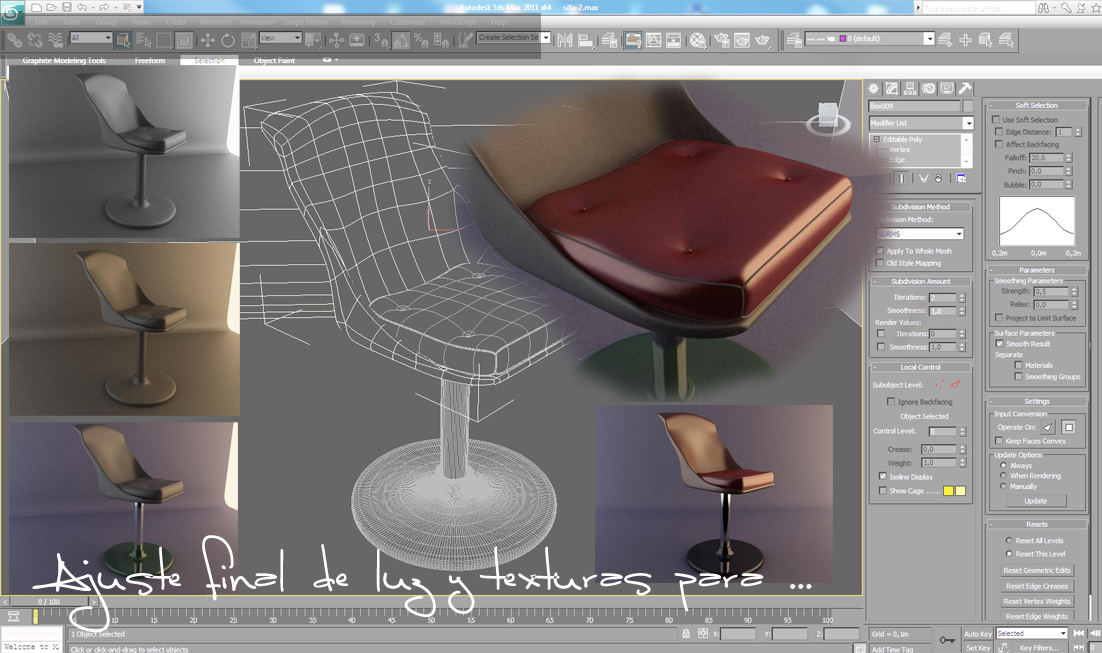Choose the Select and Move tool
The width and height of the screenshot is (1102, 653).
207,40
